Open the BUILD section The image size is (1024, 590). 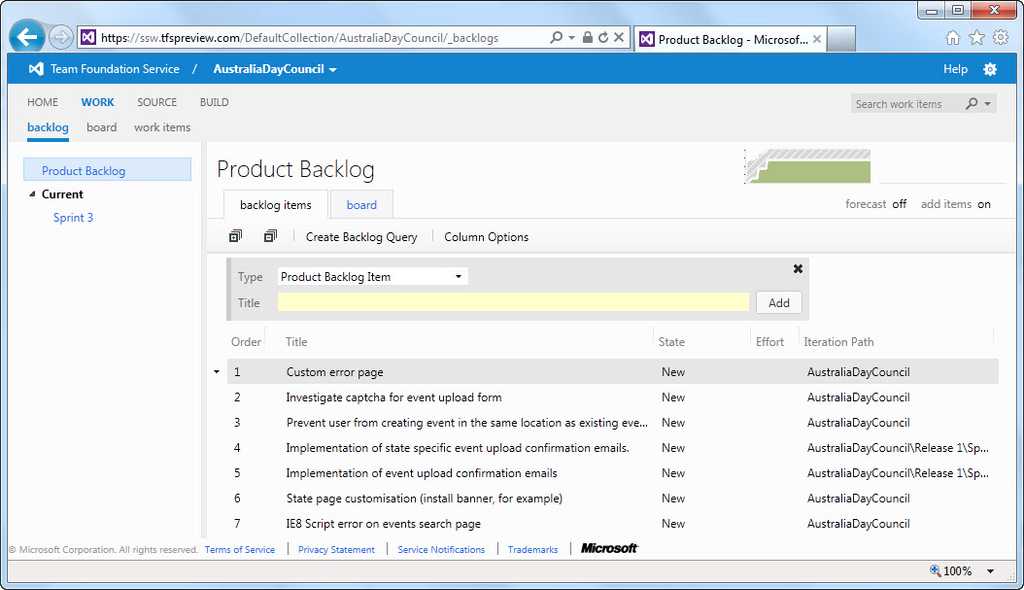tap(213, 102)
